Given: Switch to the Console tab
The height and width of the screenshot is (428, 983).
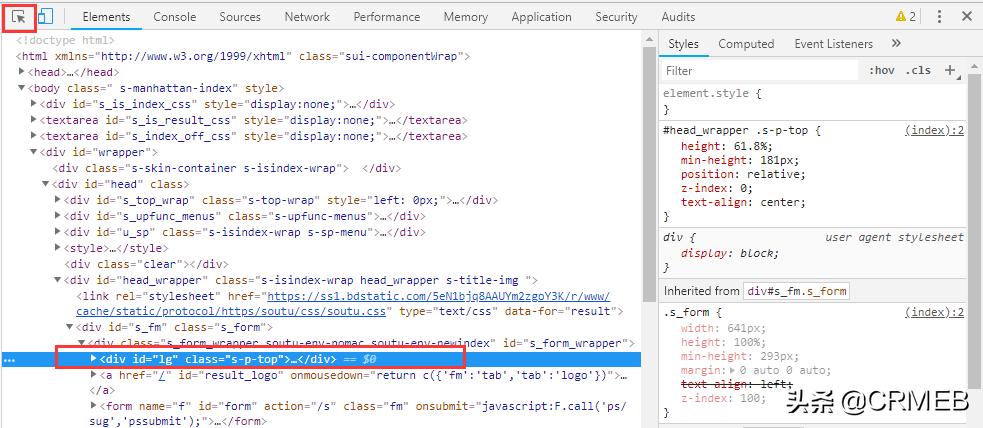Looking at the screenshot, I should 174,17.
